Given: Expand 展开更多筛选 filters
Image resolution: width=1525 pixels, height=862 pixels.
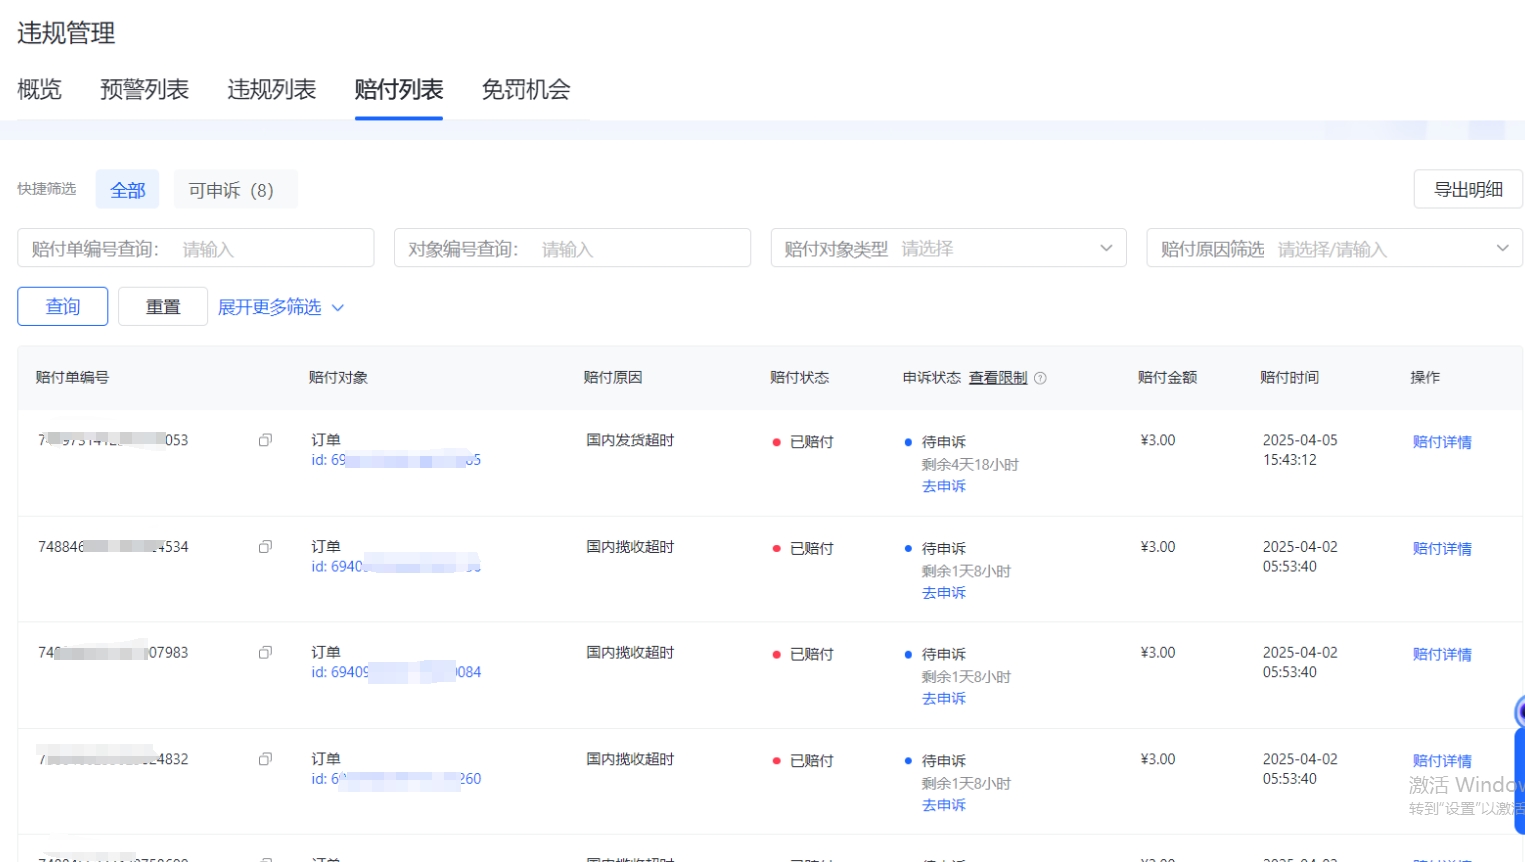Looking at the screenshot, I should tap(280, 307).
